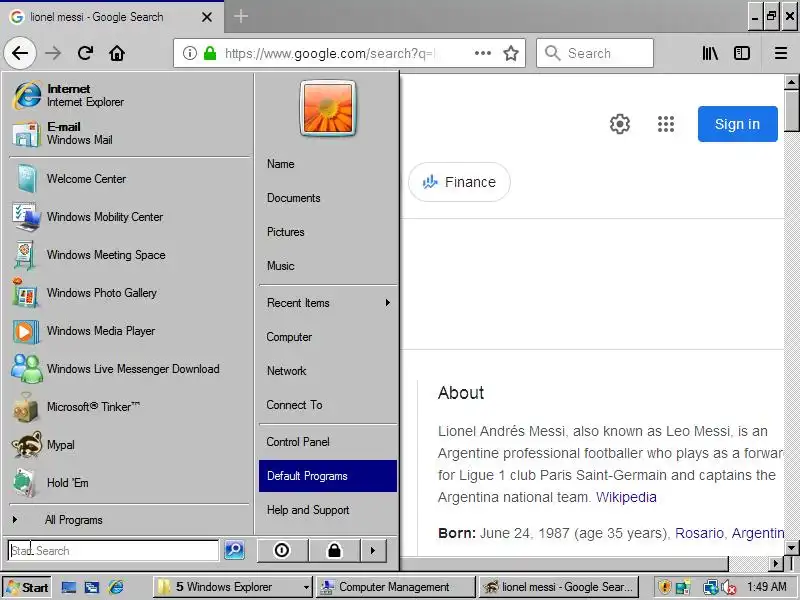800x600 pixels.
Task: Launch Internet Explorer from quick launch
Action: (x=116, y=587)
